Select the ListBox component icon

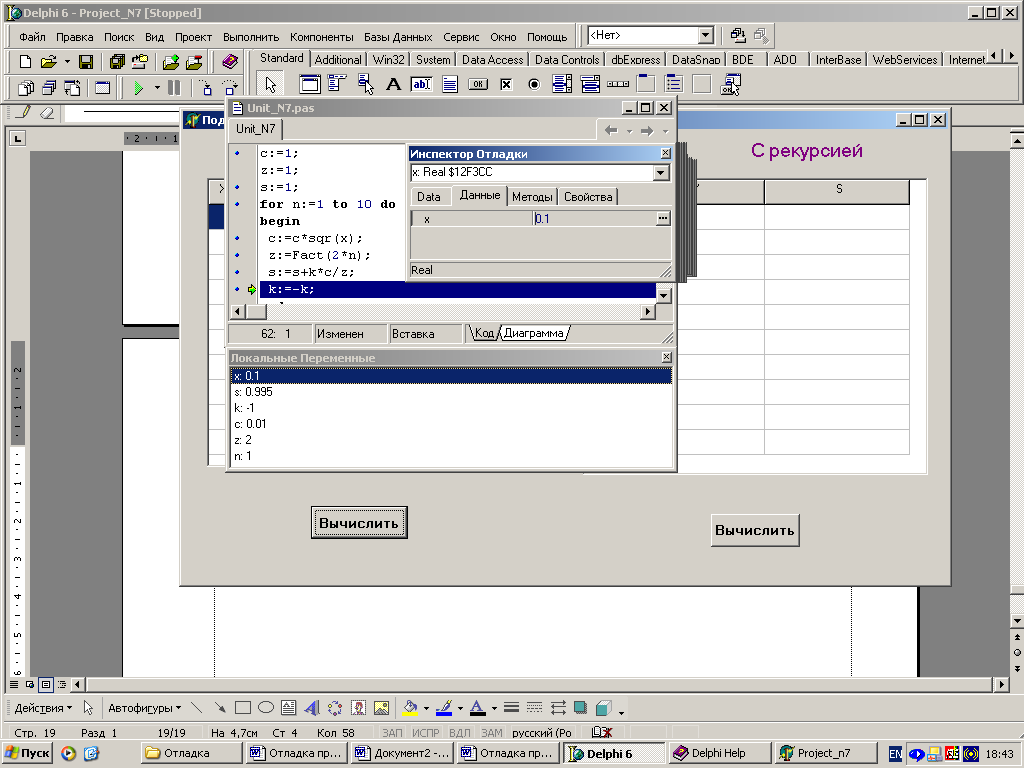pyautogui.click(x=562, y=84)
